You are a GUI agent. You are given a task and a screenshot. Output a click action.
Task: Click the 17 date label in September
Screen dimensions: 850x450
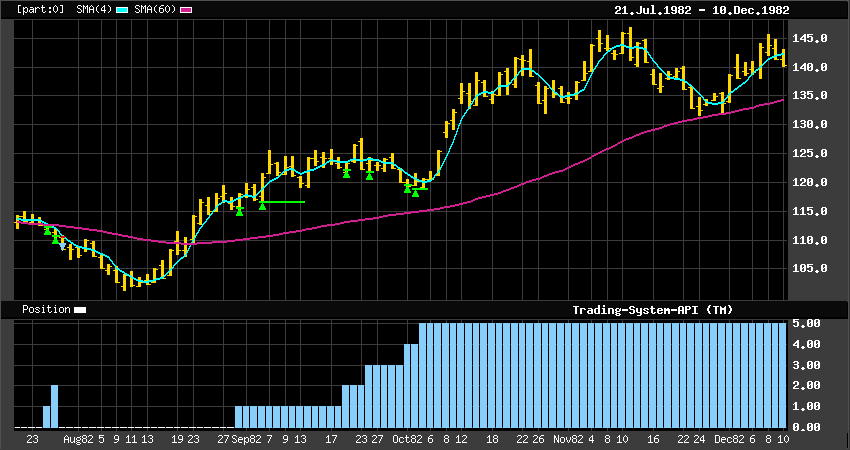click(x=331, y=439)
